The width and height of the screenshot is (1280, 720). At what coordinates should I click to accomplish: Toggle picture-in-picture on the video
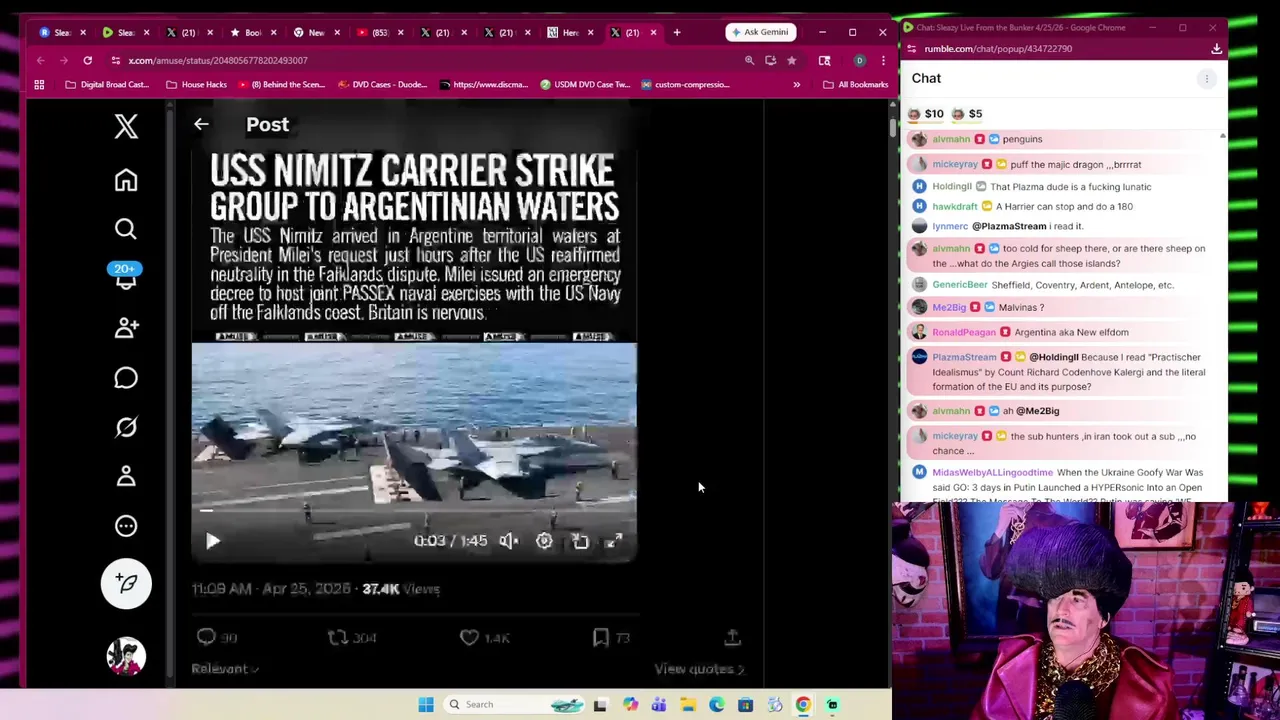[x=580, y=541]
